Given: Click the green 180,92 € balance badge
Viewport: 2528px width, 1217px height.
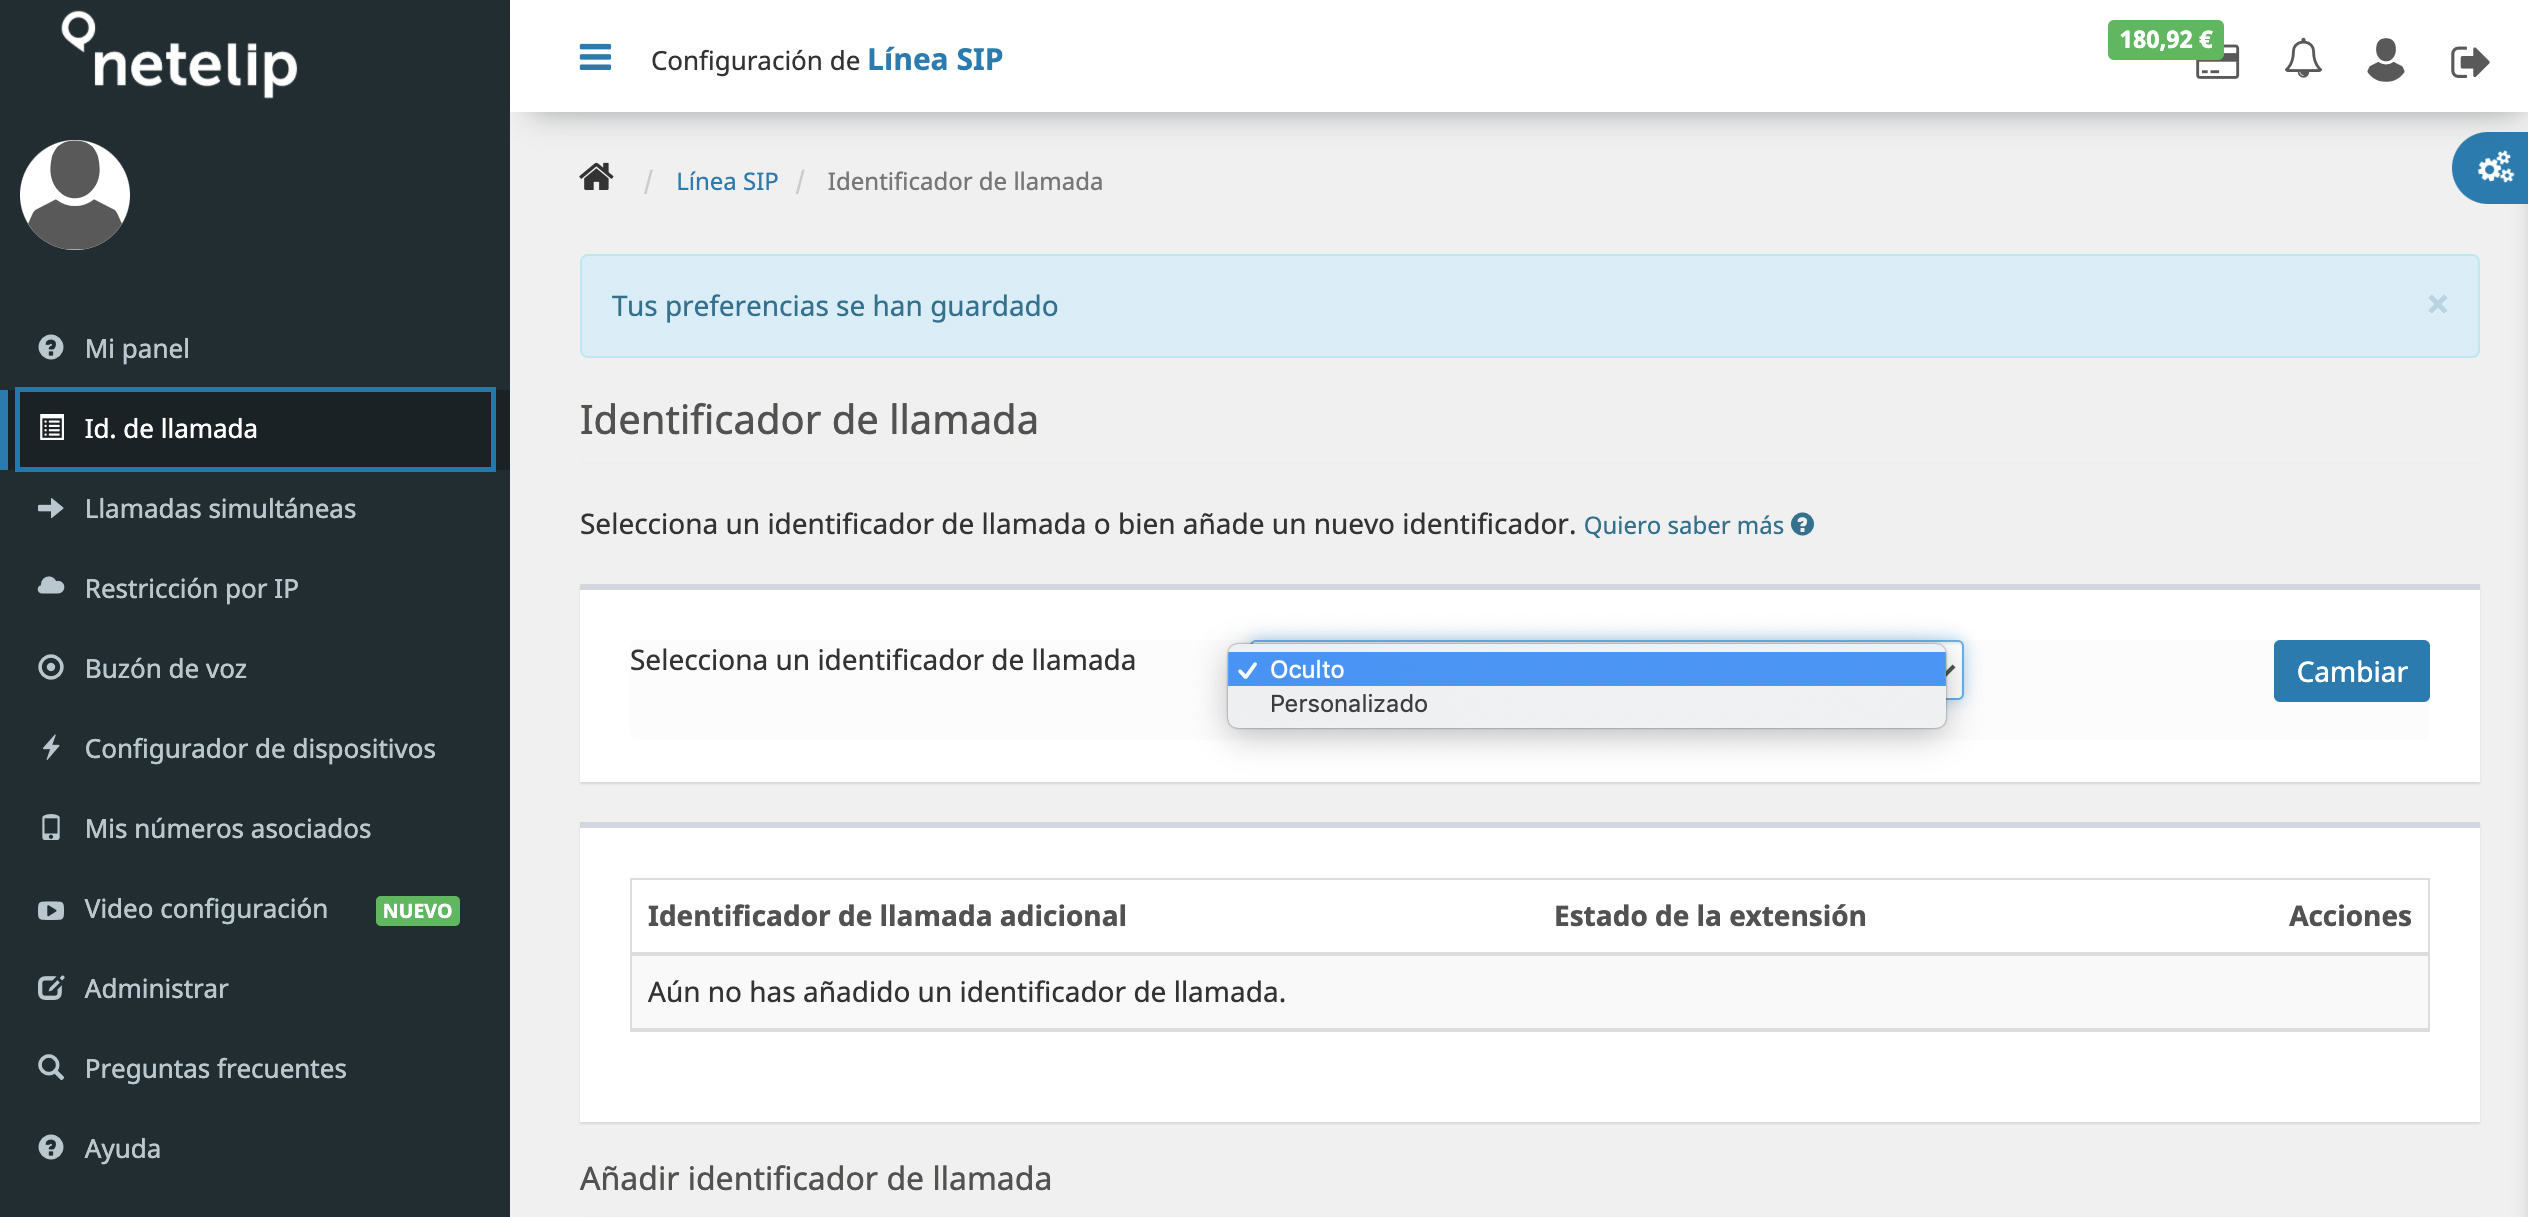Looking at the screenshot, I should pyautogui.click(x=2168, y=41).
